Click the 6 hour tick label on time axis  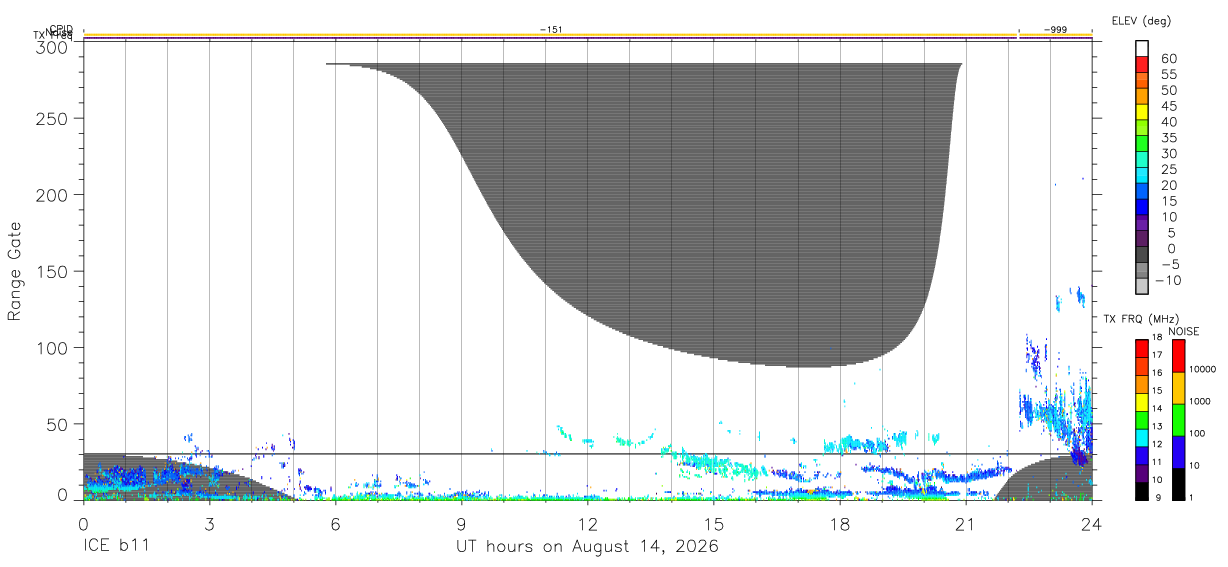click(x=335, y=525)
